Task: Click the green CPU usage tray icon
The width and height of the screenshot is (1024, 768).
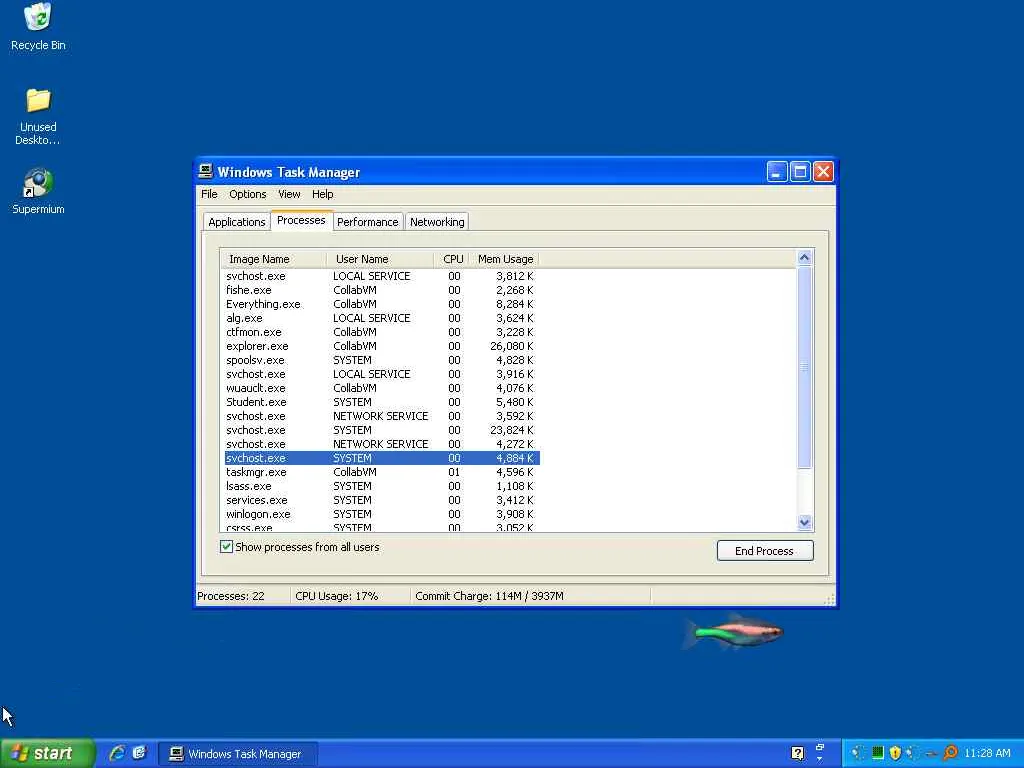Action: click(878, 753)
